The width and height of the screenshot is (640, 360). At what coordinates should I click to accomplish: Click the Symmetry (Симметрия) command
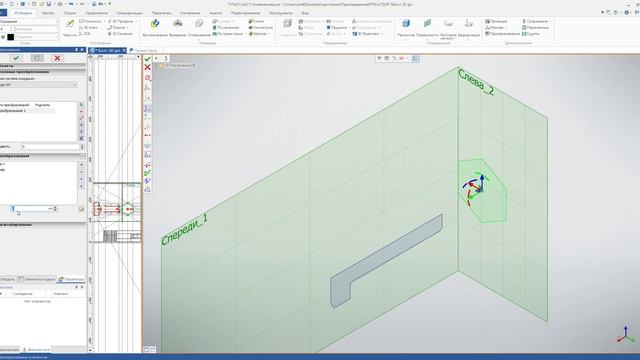(x=260, y=27)
